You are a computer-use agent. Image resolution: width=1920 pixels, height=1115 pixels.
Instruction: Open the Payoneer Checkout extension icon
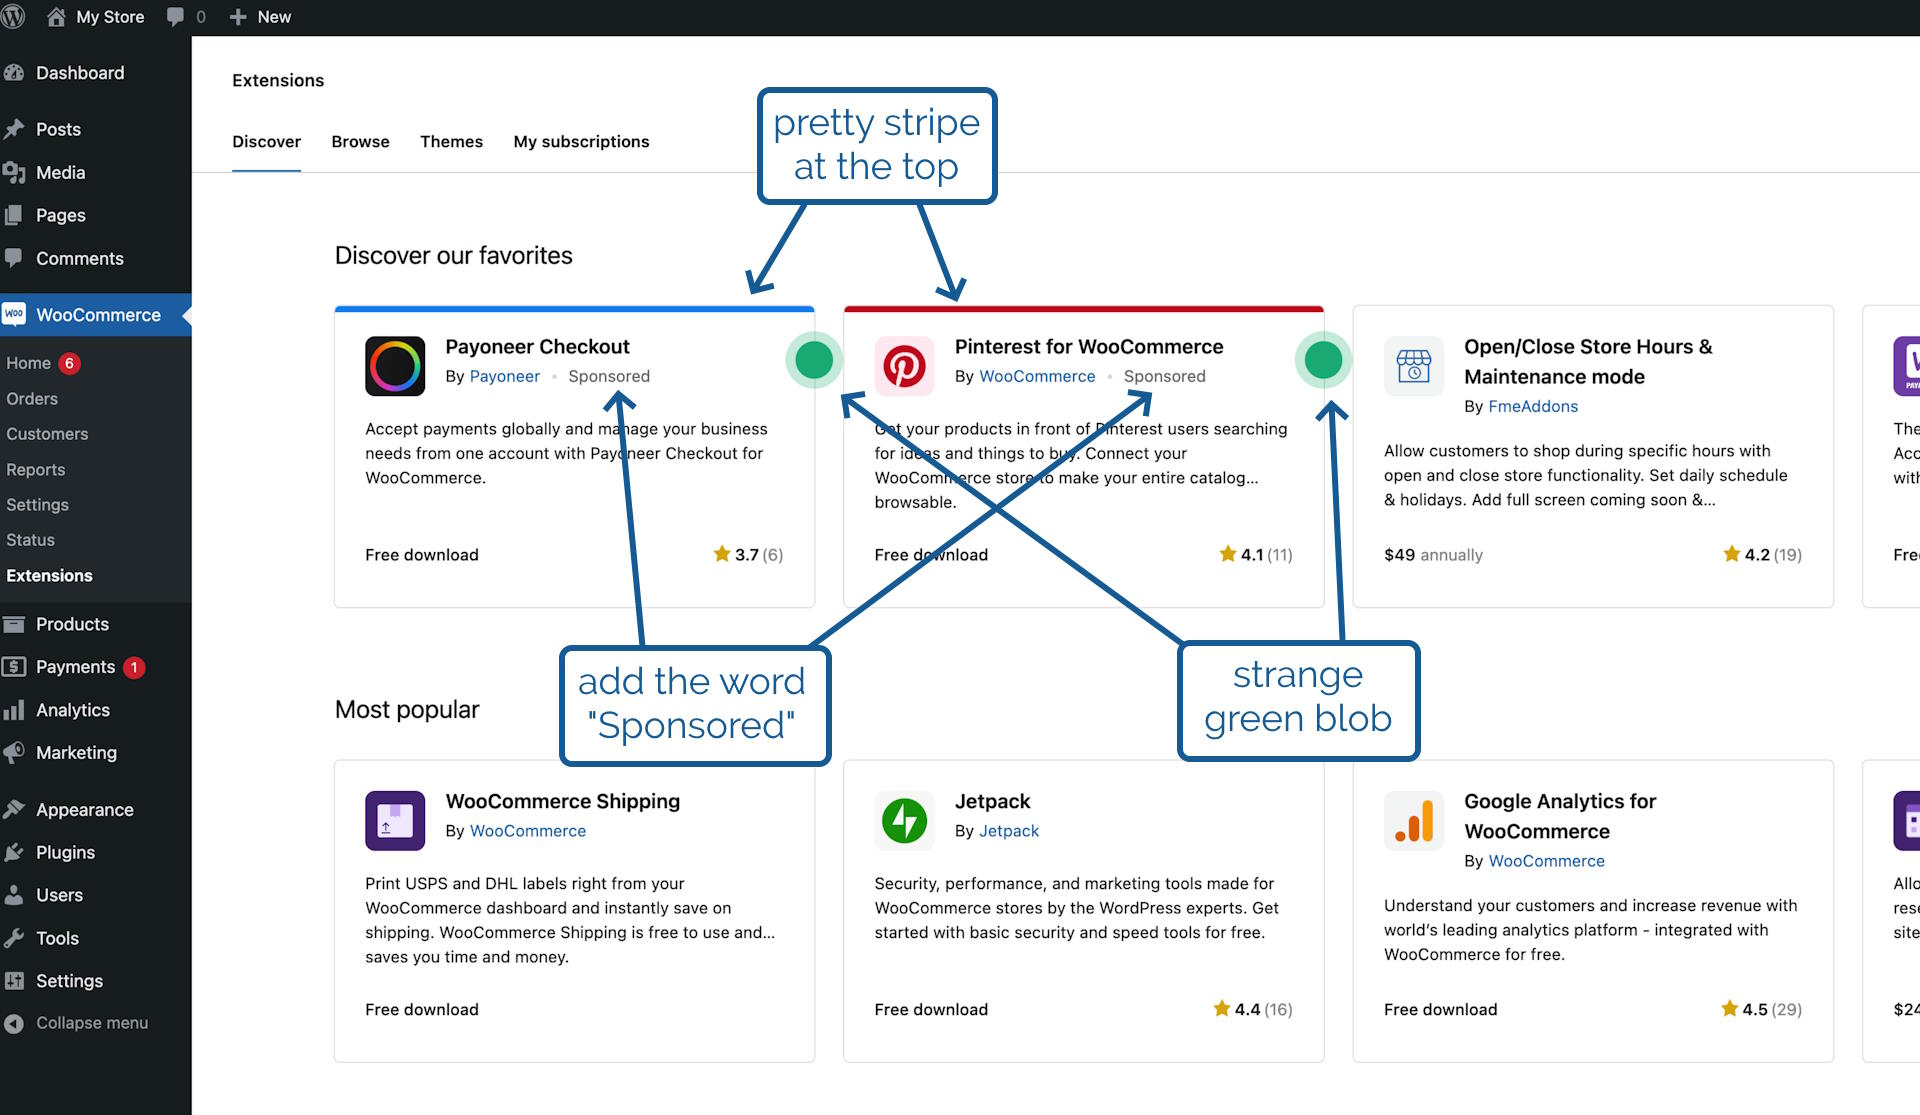(395, 366)
